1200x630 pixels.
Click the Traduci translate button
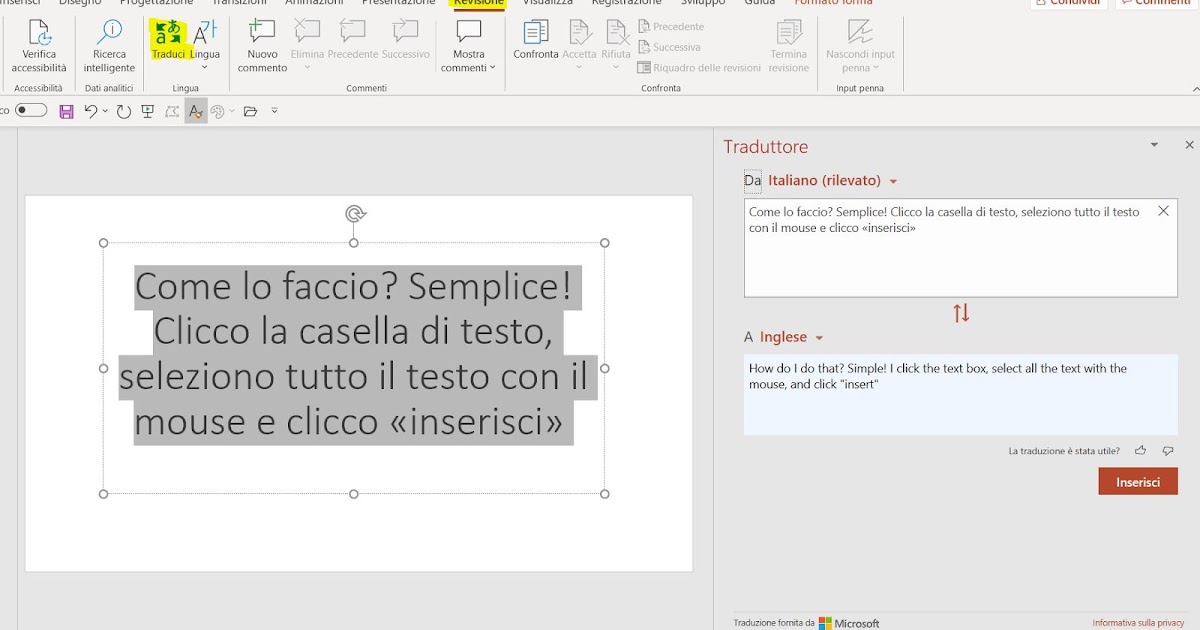[x=169, y=40]
